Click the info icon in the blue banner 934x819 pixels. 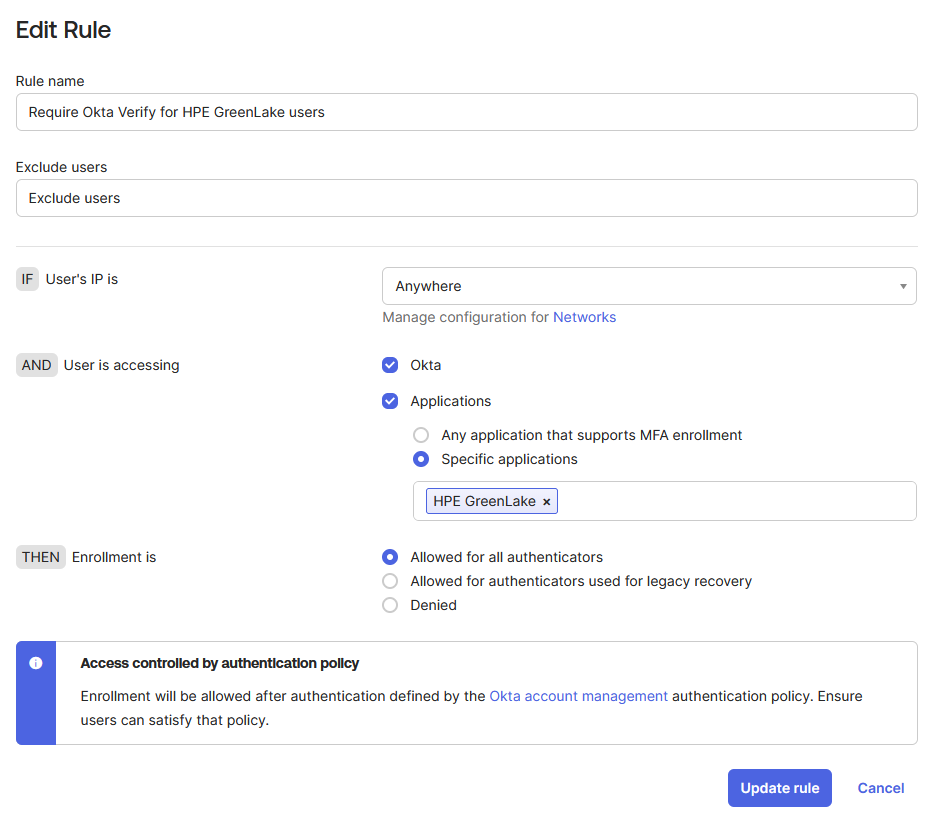click(36, 663)
